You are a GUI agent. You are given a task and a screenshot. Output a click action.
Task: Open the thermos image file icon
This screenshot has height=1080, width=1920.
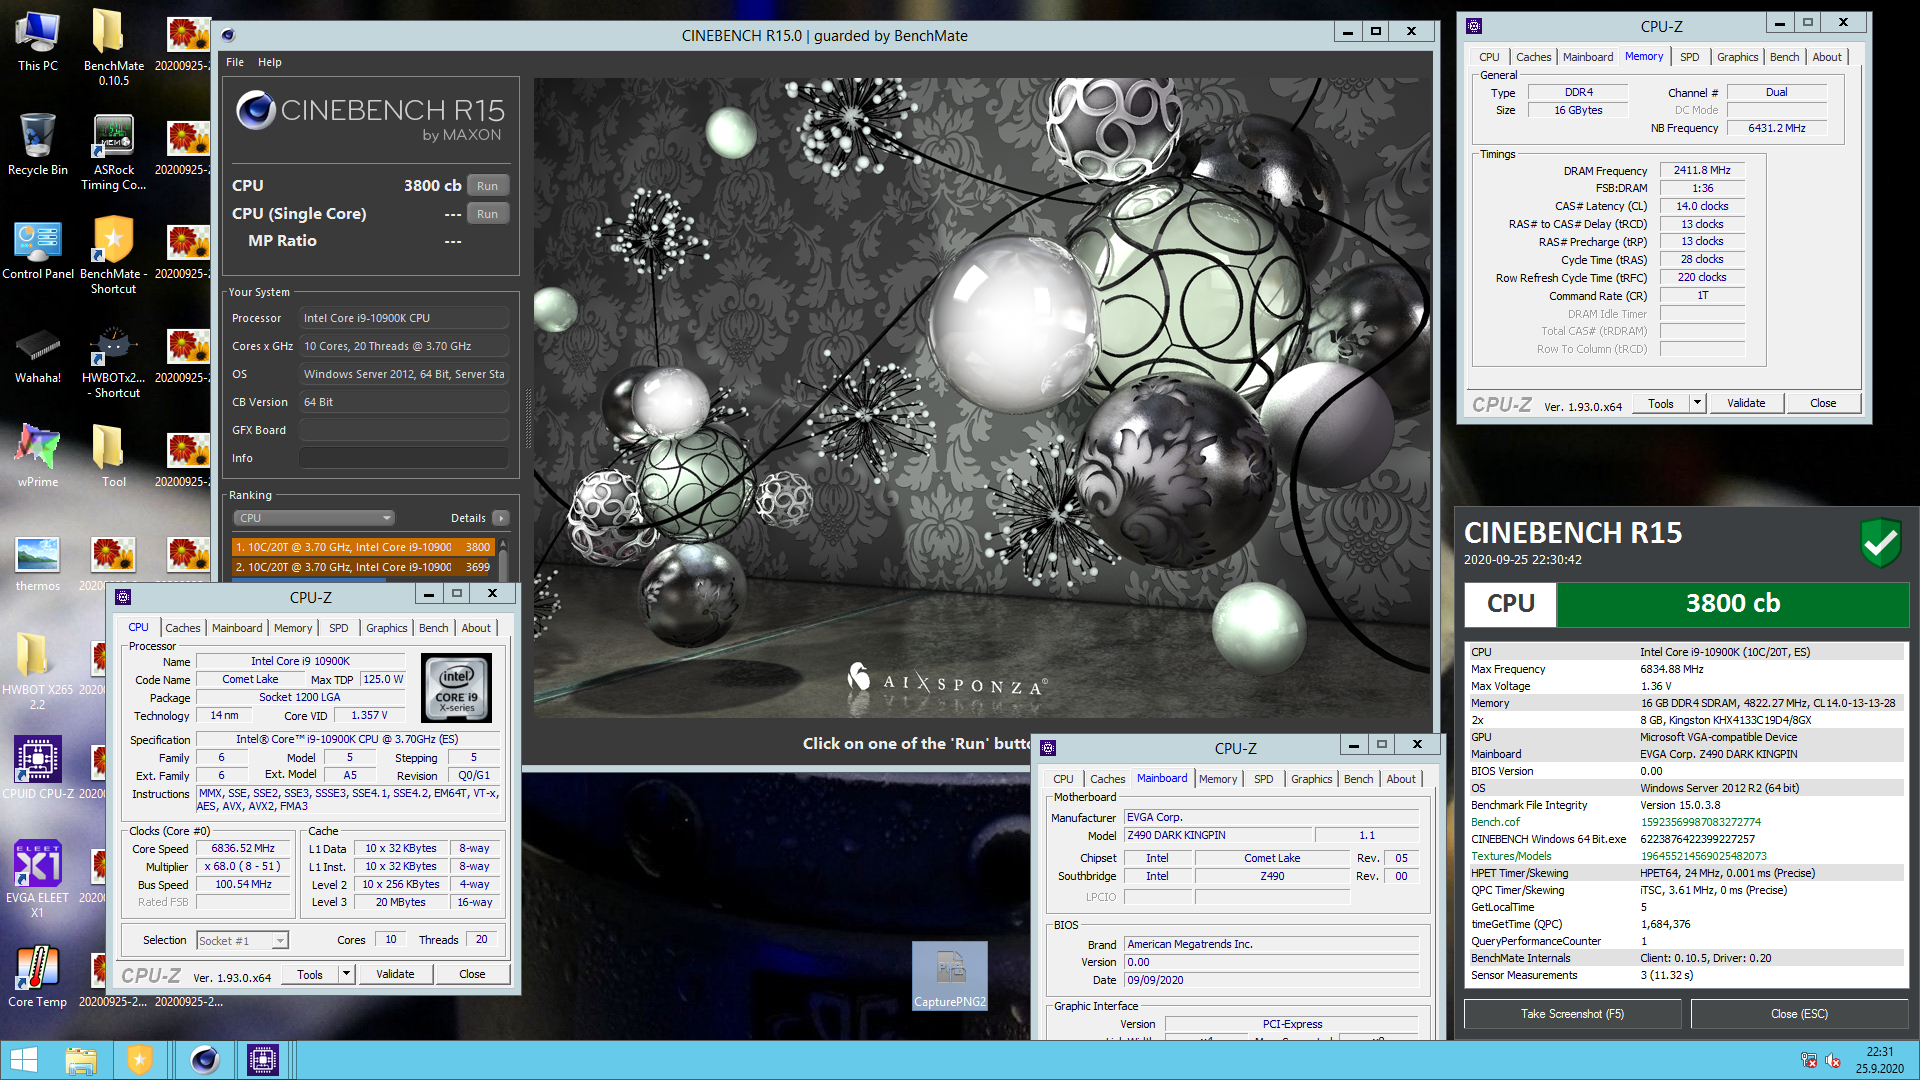coord(38,562)
